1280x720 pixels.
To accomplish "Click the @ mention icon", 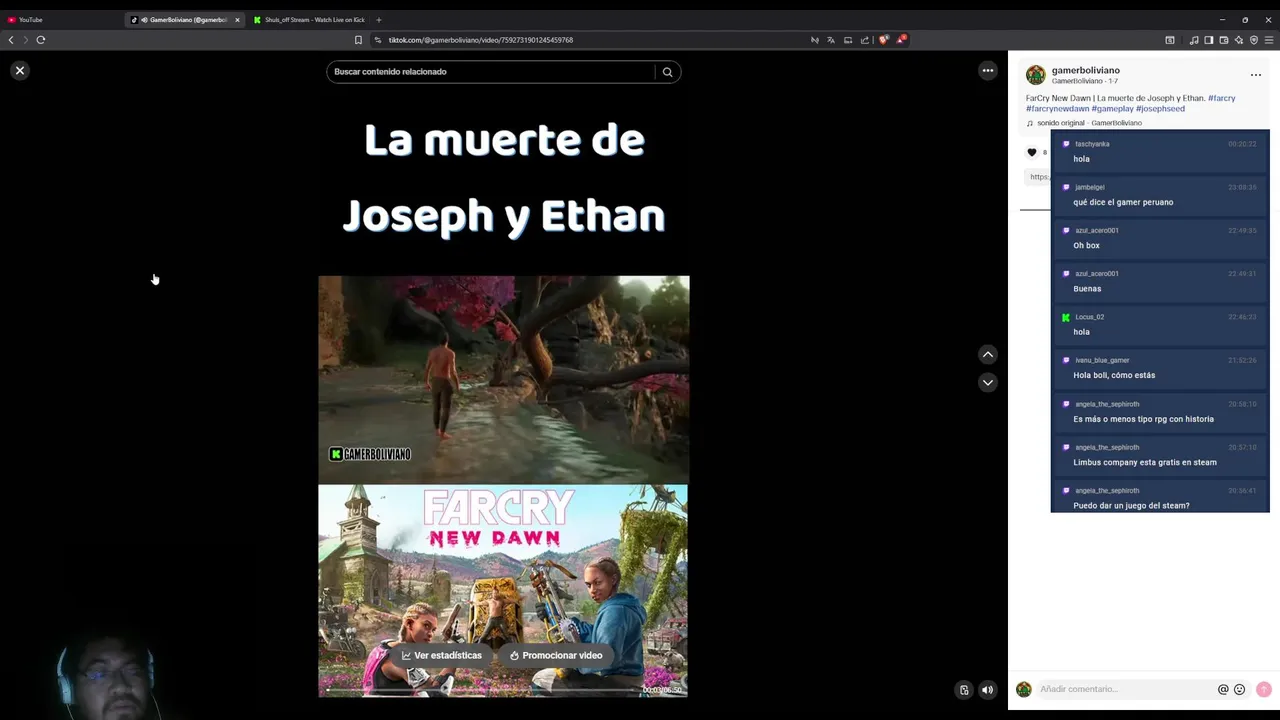I will click(x=1222, y=689).
